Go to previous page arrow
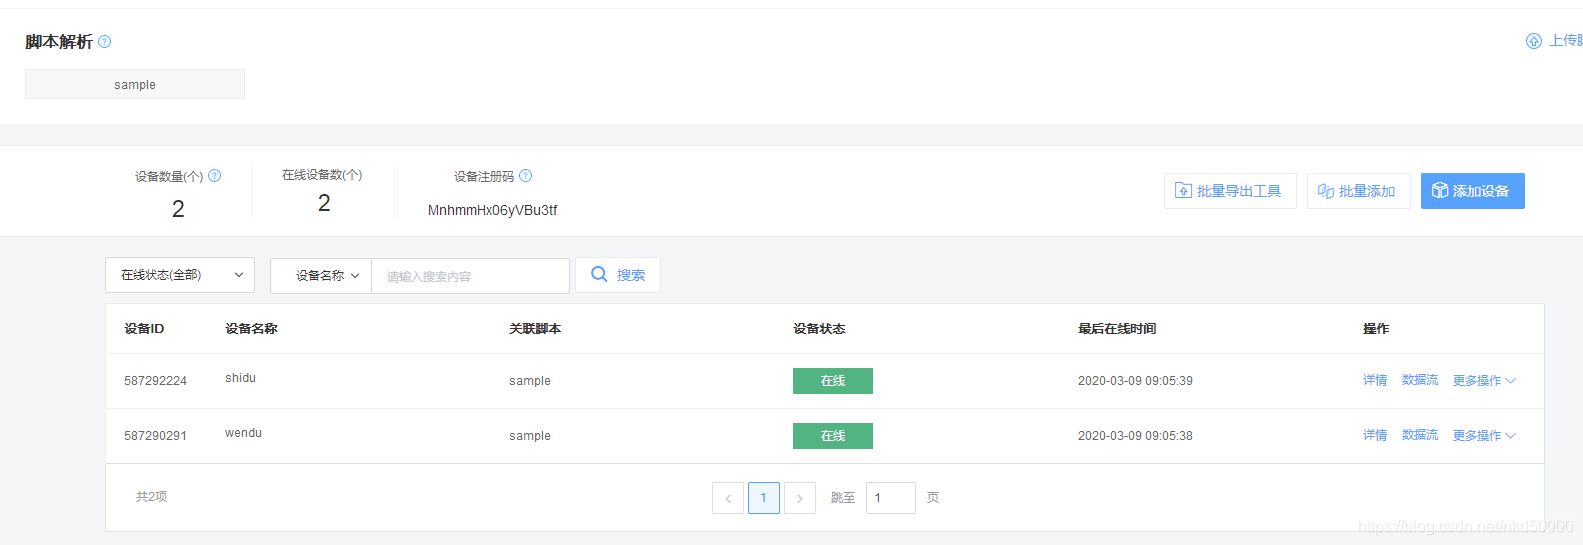The height and width of the screenshot is (545, 1583). (728, 498)
